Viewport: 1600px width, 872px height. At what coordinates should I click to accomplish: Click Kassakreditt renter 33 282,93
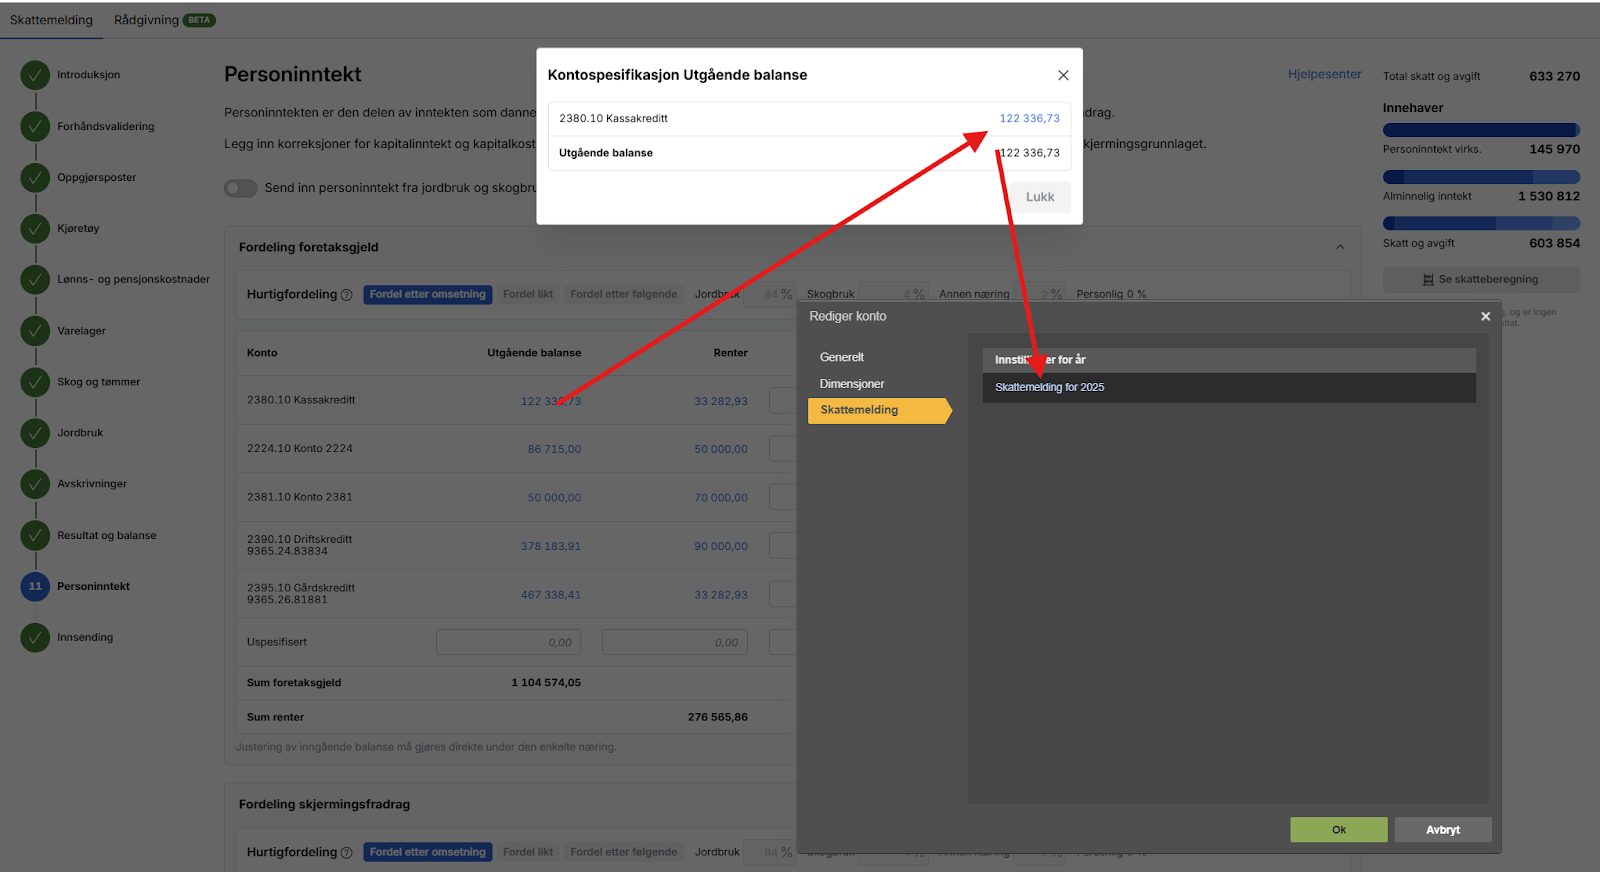[x=721, y=401]
